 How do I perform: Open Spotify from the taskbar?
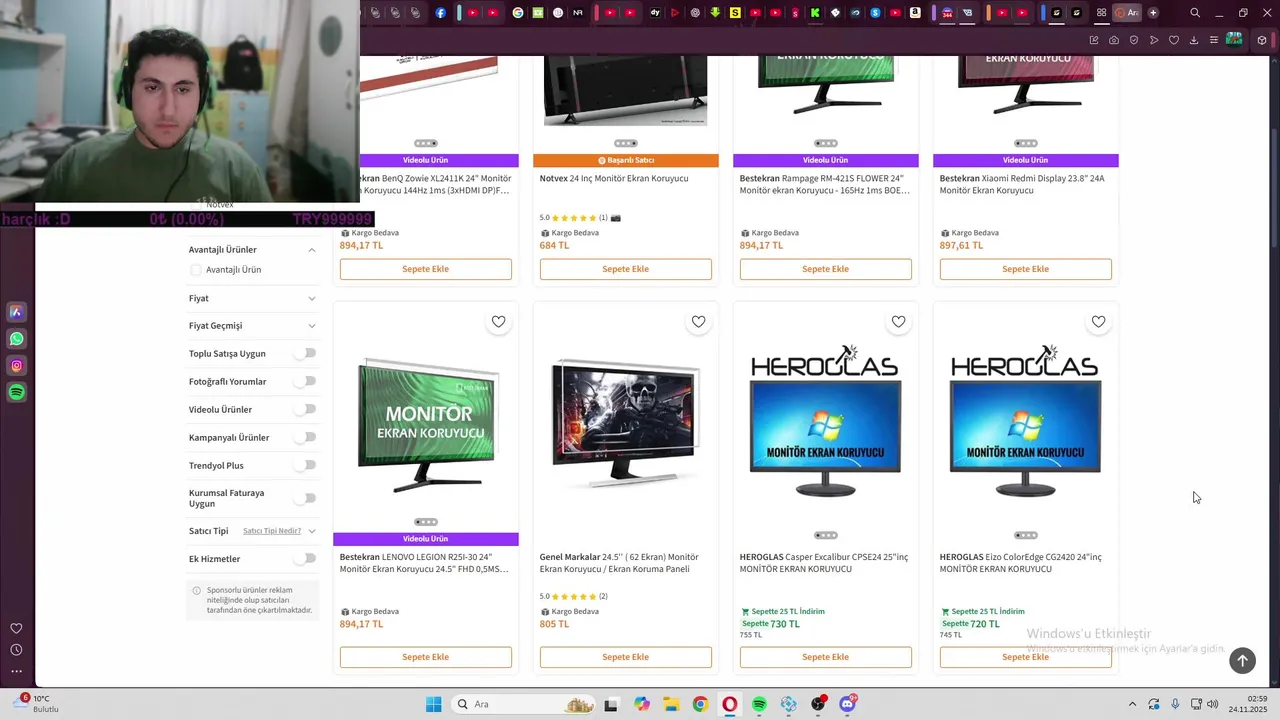pos(759,704)
